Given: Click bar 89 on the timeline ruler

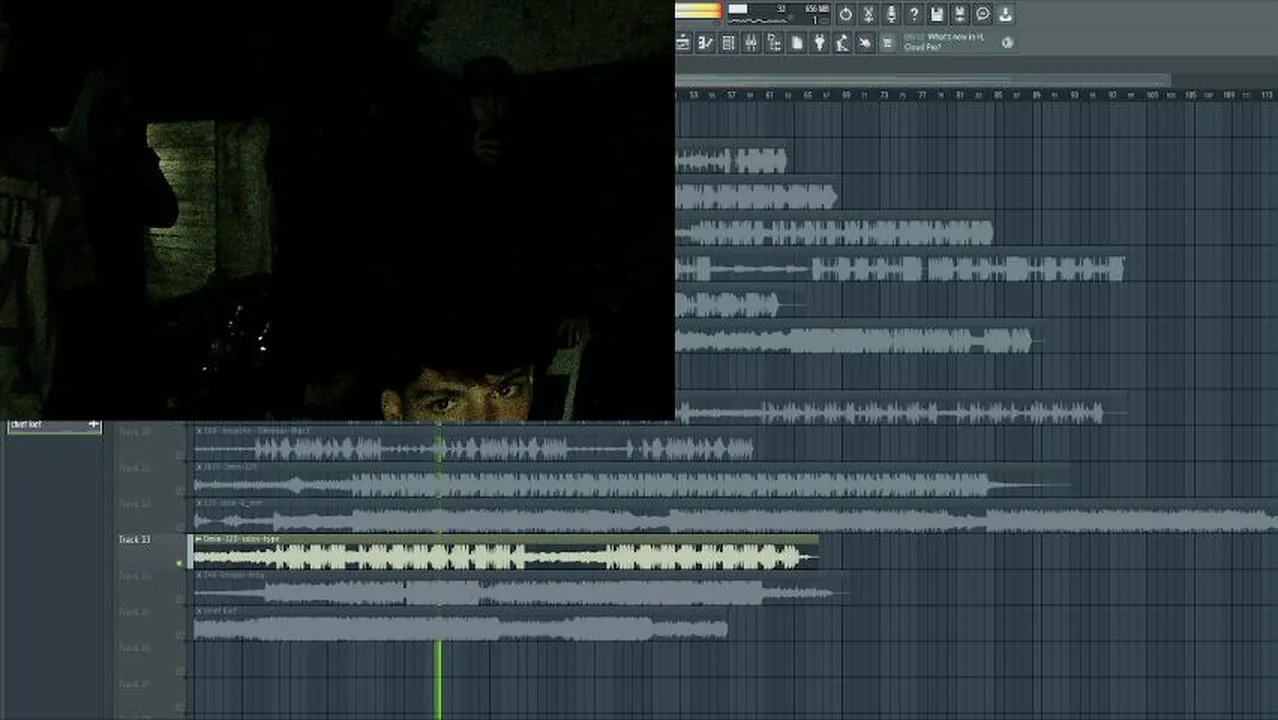Looking at the screenshot, I should [1037, 95].
